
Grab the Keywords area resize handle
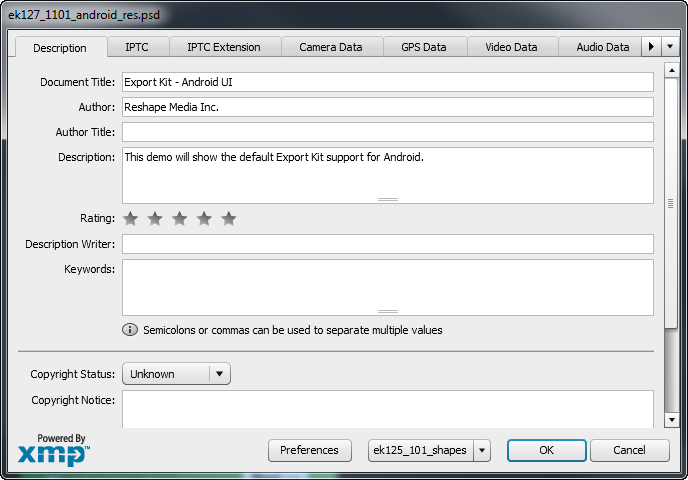click(x=388, y=312)
